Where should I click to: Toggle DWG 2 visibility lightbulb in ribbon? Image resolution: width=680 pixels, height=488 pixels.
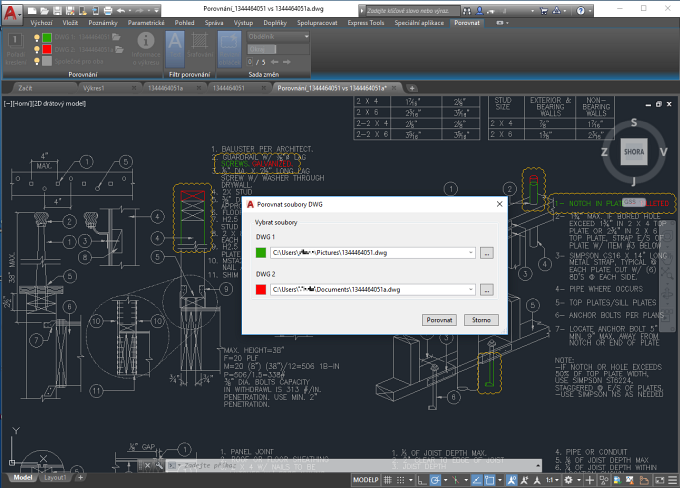coord(37,49)
